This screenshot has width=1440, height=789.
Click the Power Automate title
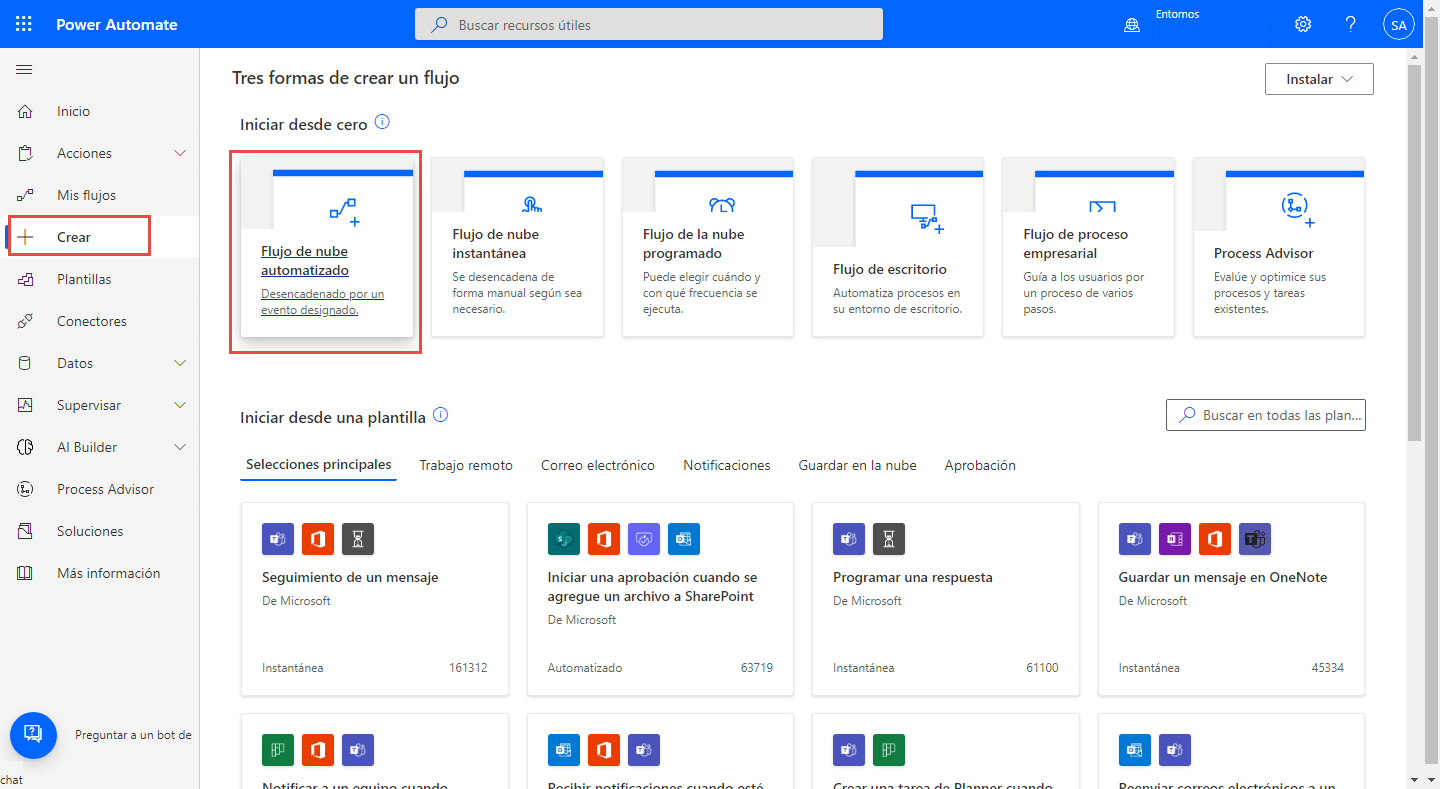coord(117,24)
